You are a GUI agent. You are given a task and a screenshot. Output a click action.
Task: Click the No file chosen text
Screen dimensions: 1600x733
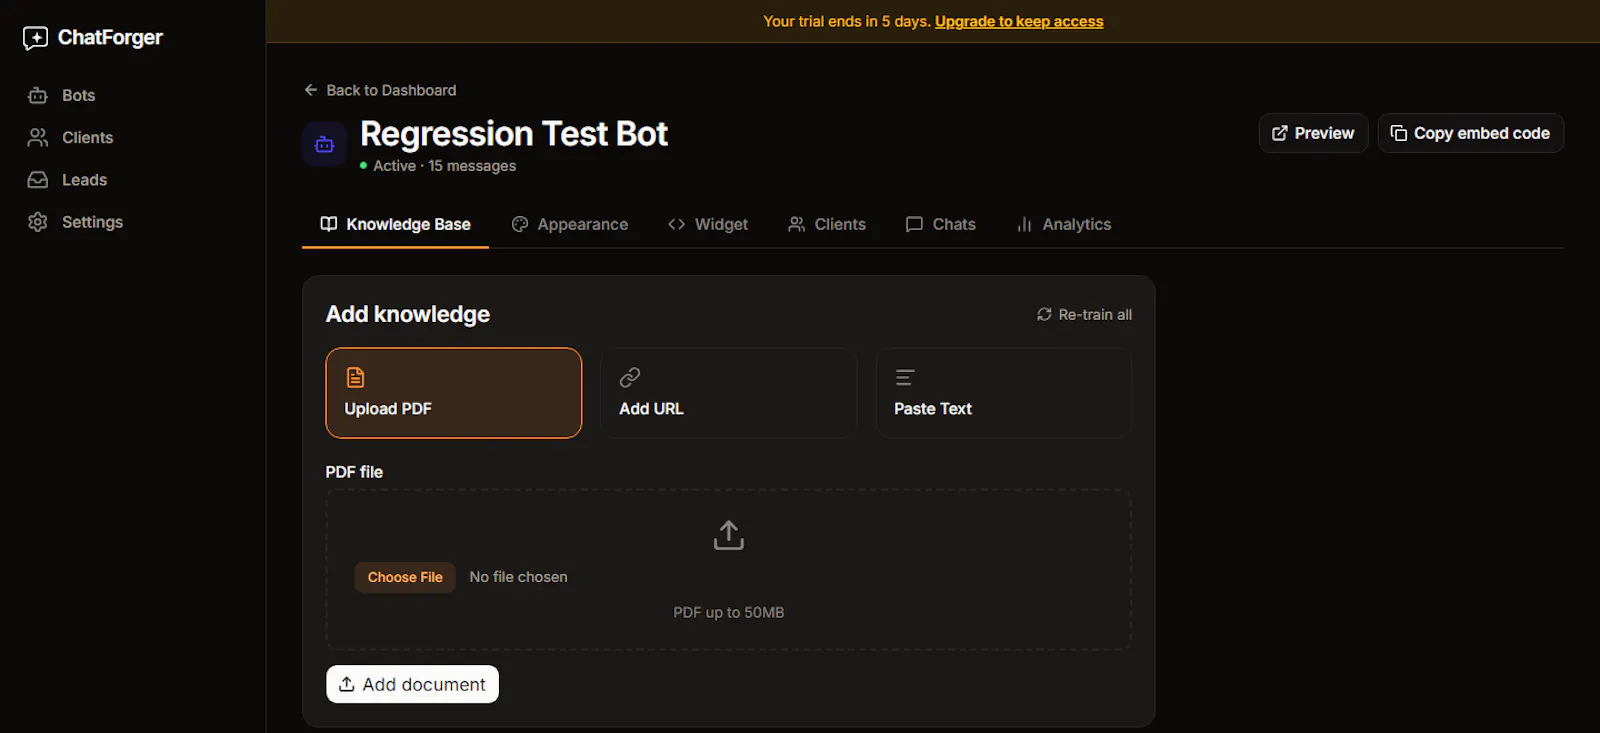pyautogui.click(x=518, y=577)
